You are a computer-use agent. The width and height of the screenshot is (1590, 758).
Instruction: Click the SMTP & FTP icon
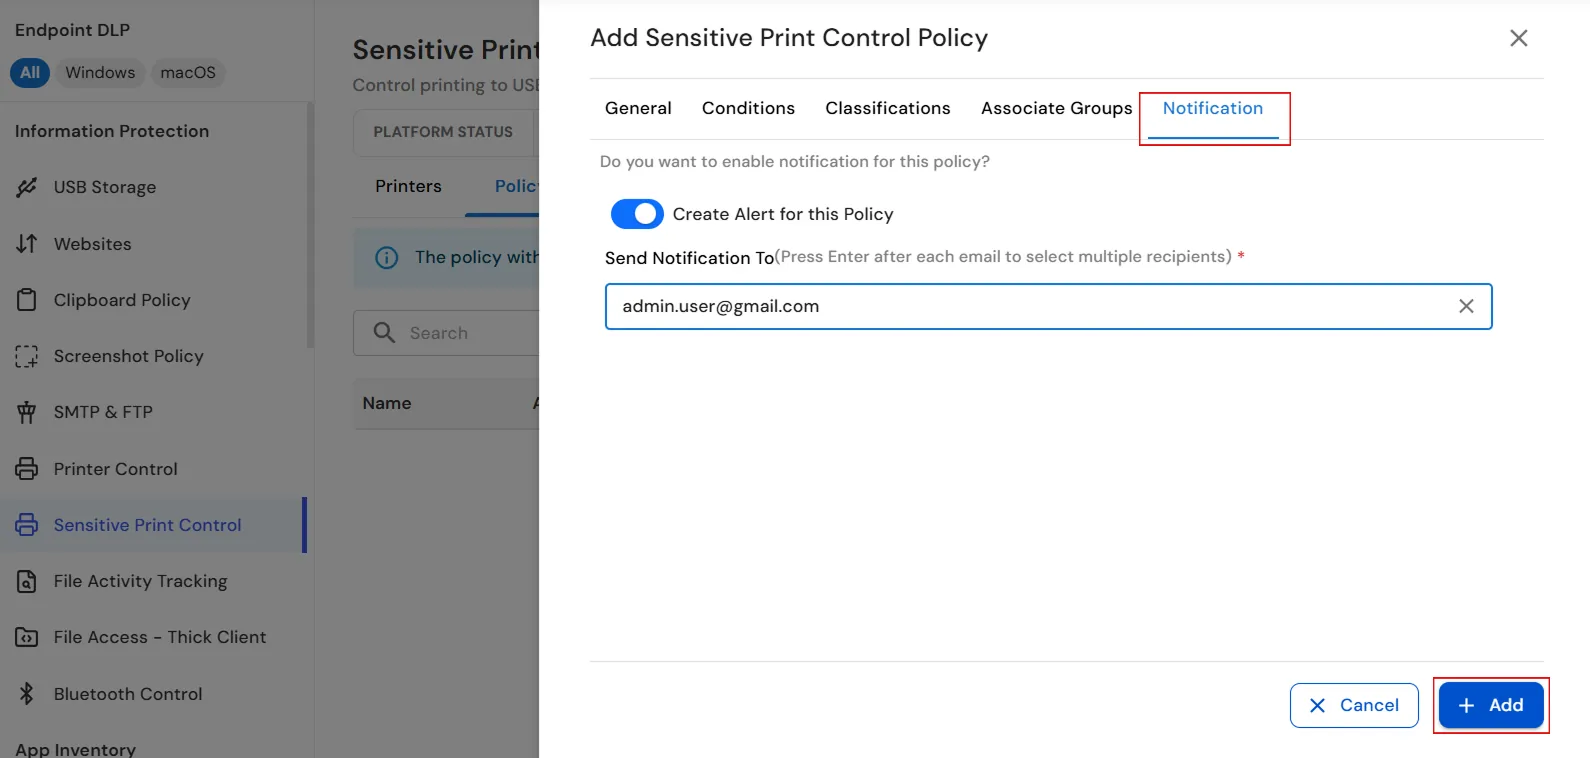coord(27,412)
